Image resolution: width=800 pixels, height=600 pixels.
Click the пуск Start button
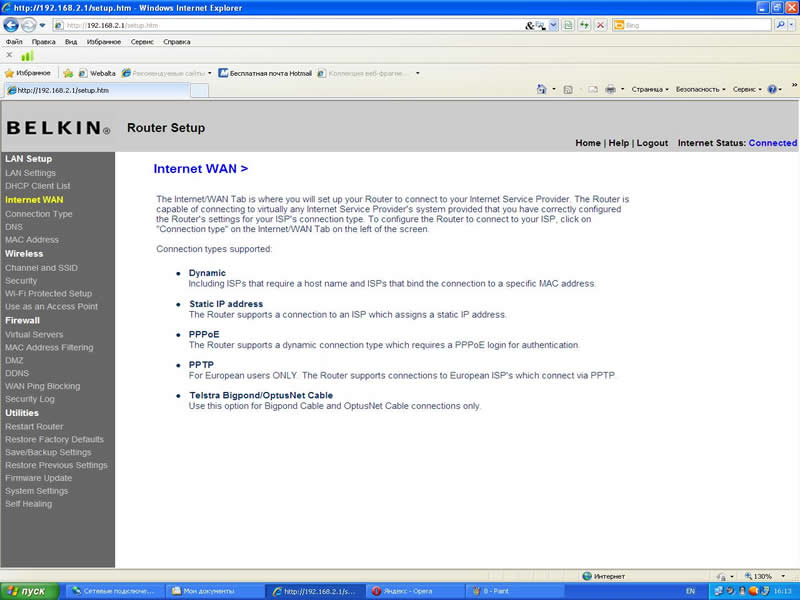point(30,591)
